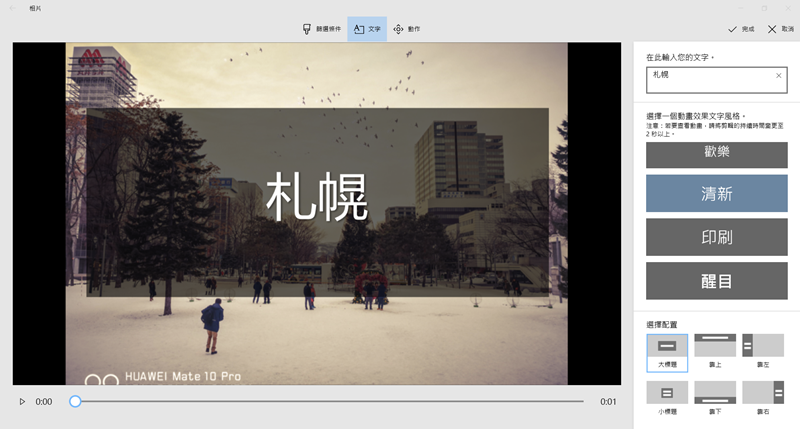
Task: Select the 靠右 right layout
Action: point(763,398)
